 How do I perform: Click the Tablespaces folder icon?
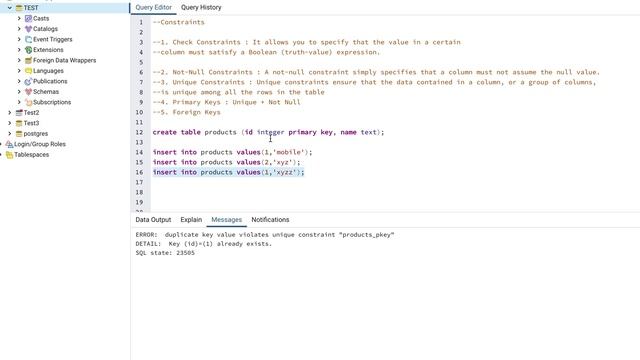(x=9, y=155)
